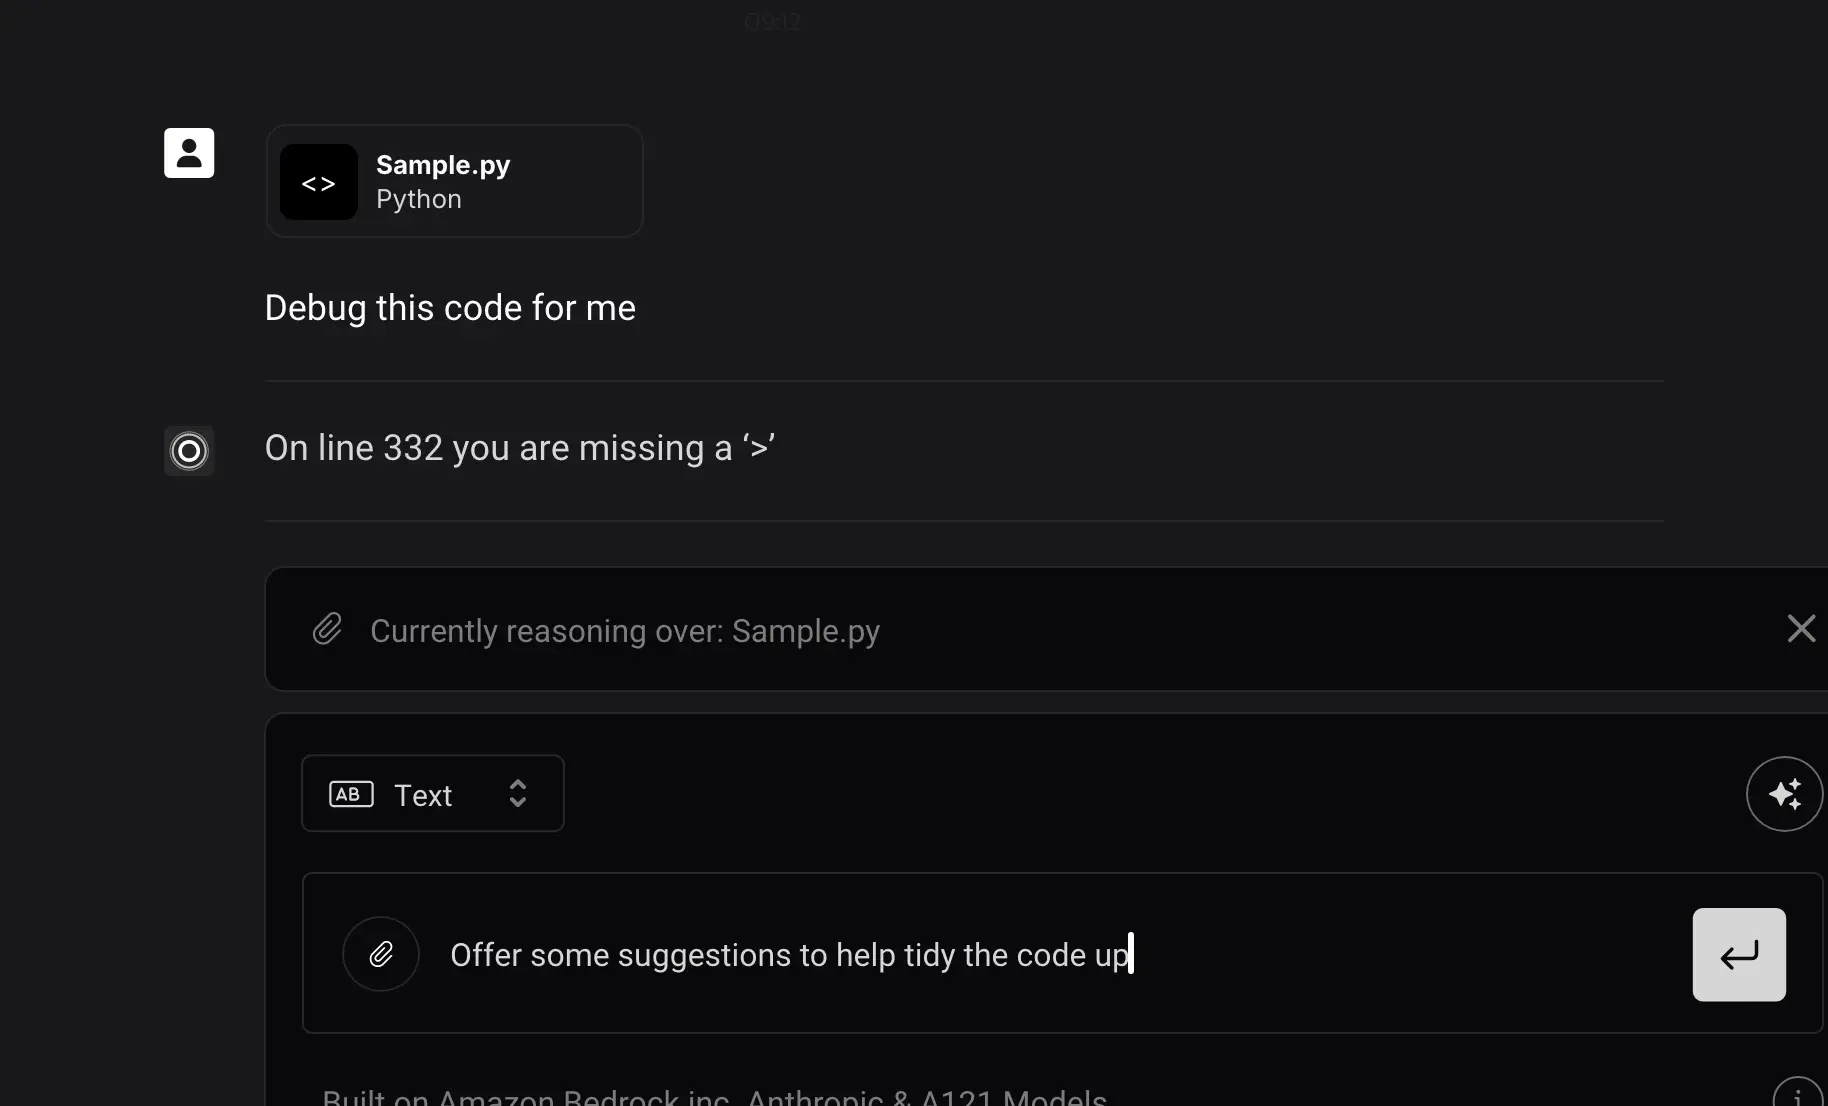Click the up-down chevrons on Text selector
The height and width of the screenshot is (1106, 1828).
518,793
